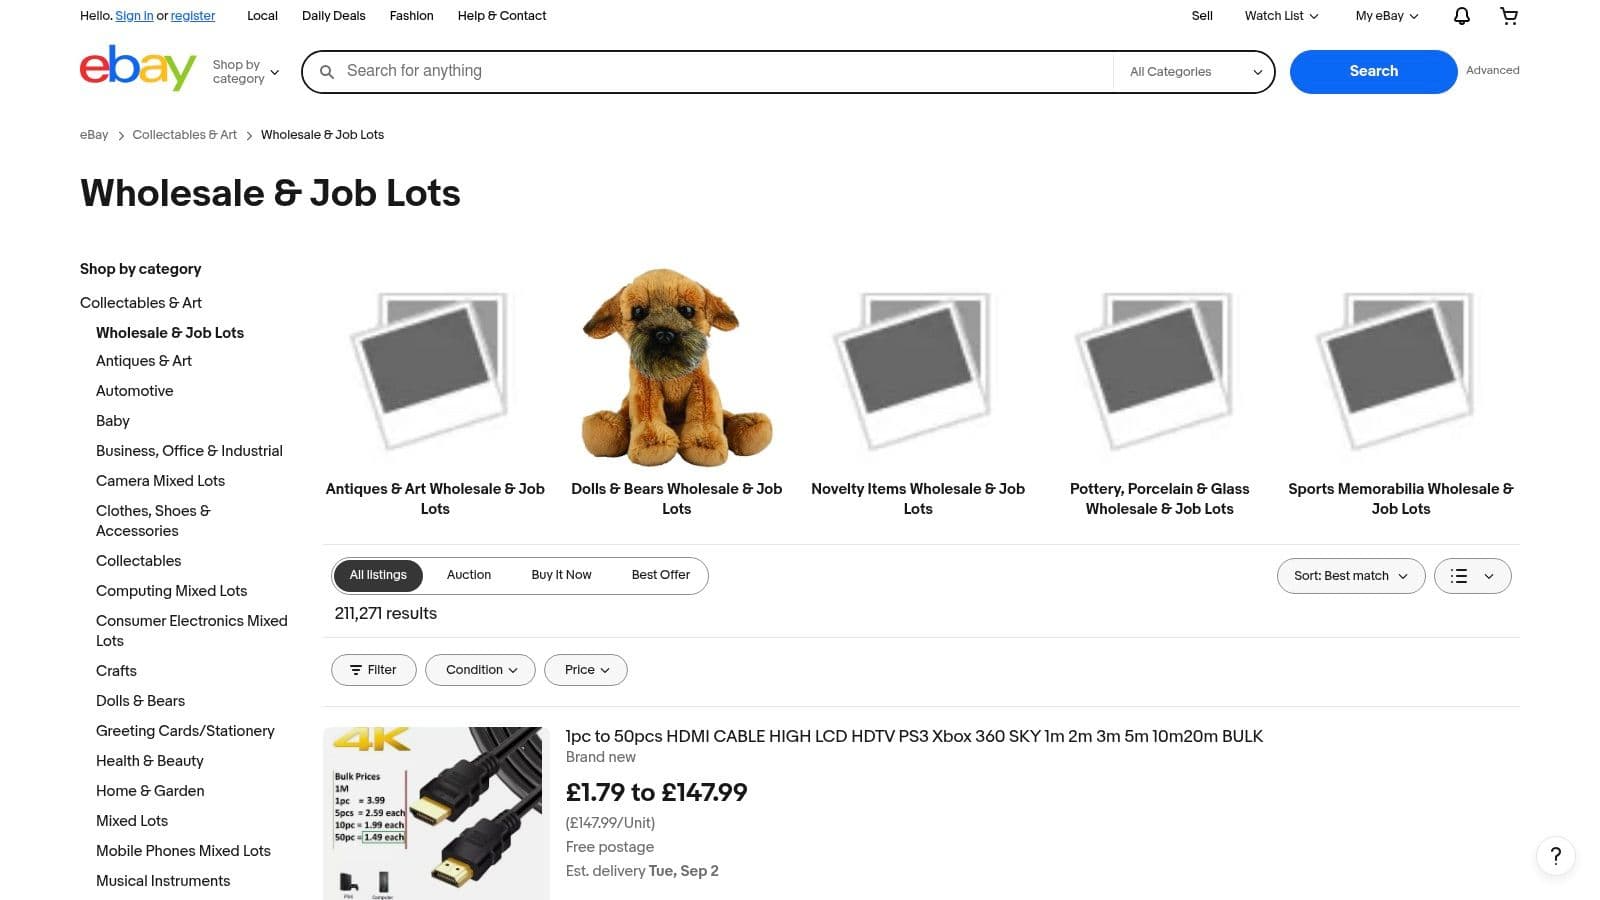This screenshot has height=900, width=1600.
Task: Open the Dolls & Bears plush dog thumbnail
Action: 677,367
